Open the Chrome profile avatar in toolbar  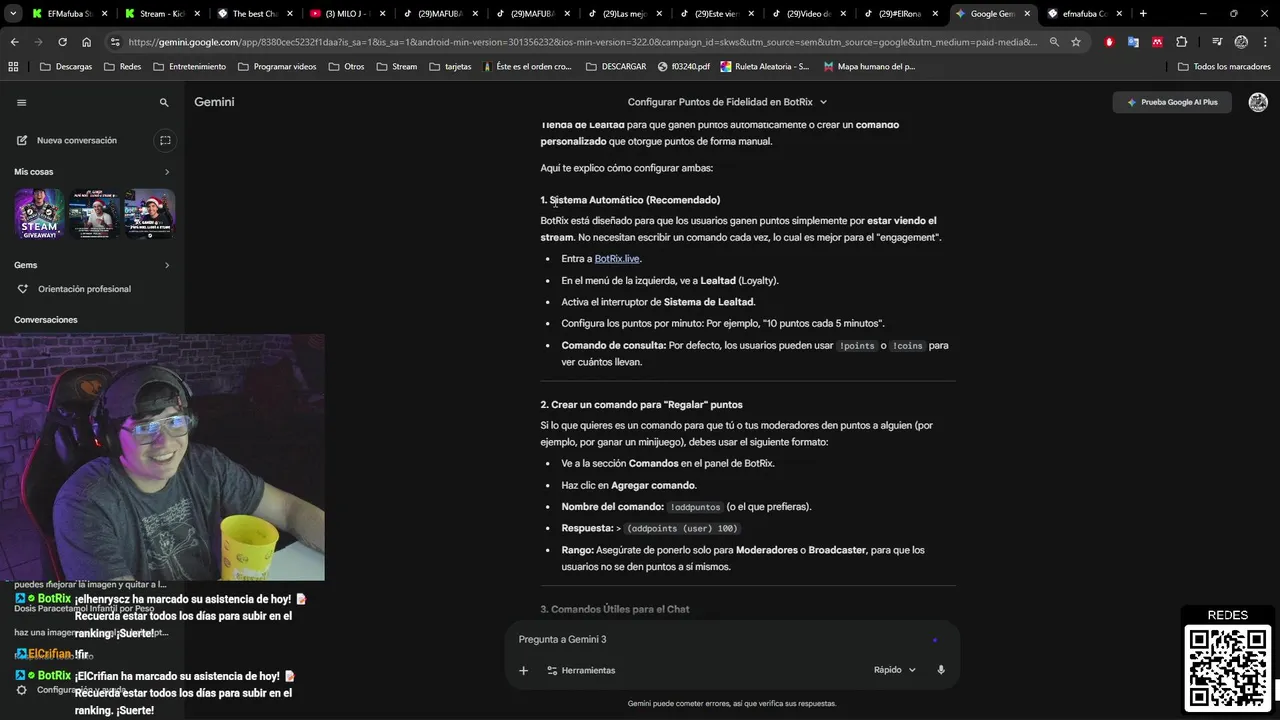[x=1241, y=42]
